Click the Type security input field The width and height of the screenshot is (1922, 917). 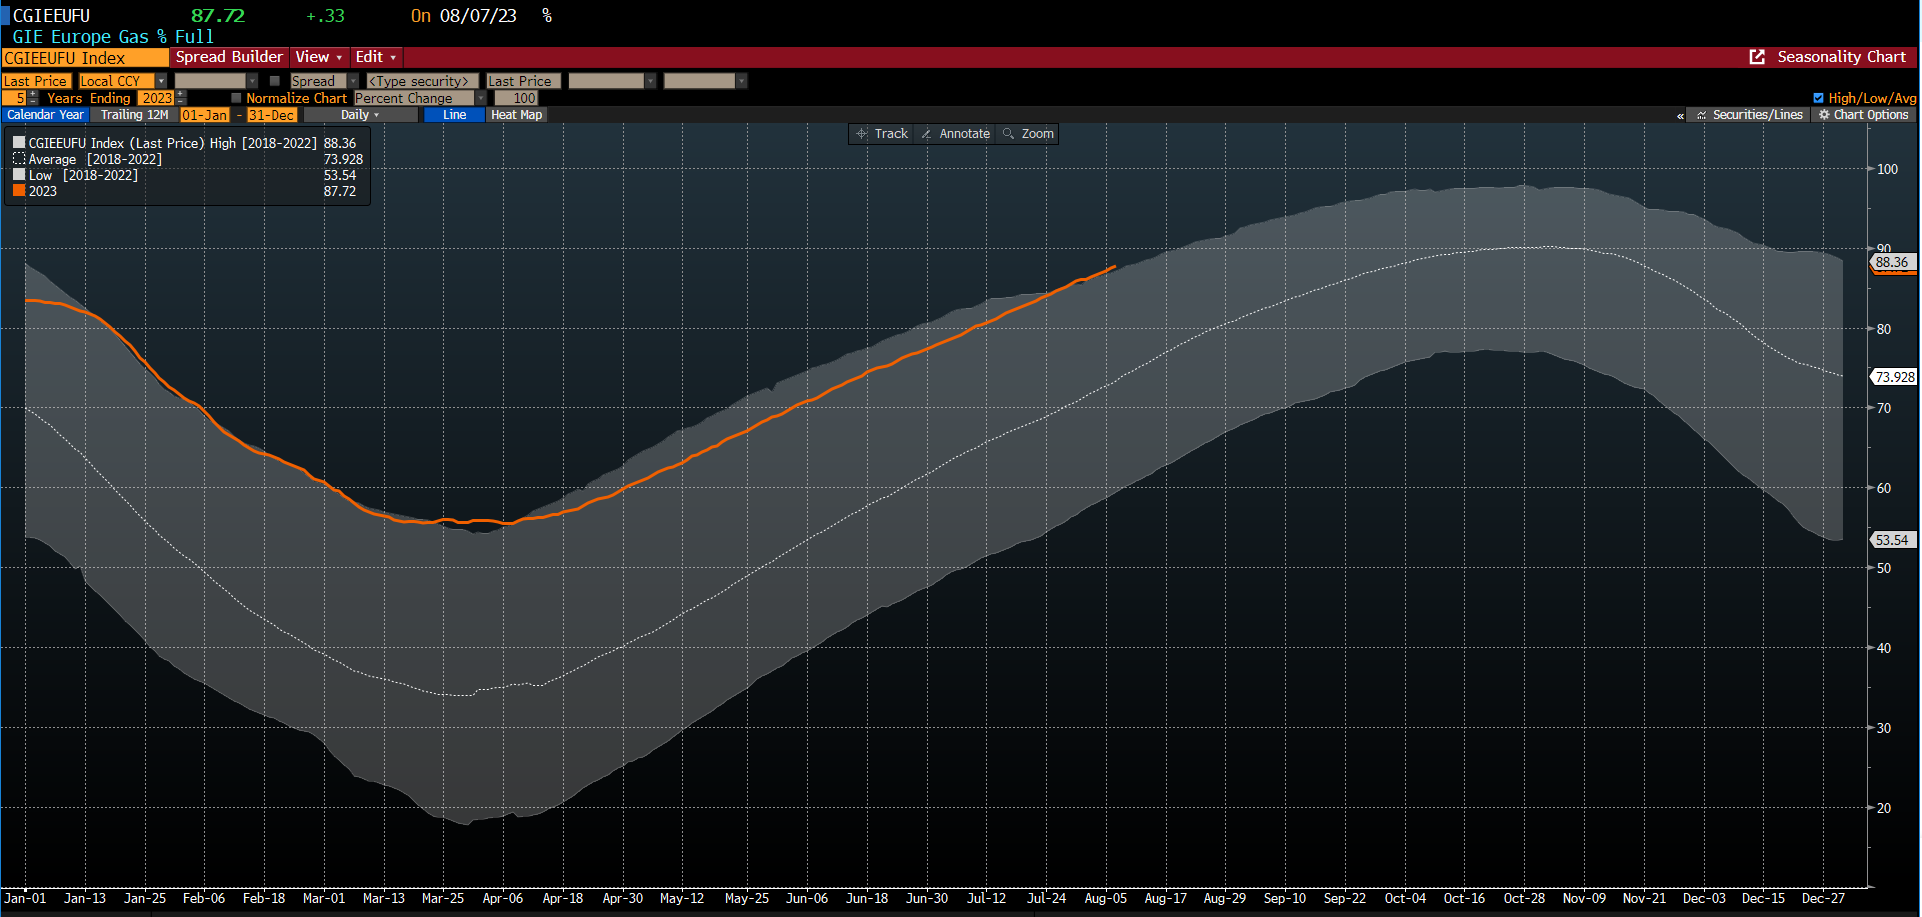point(420,81)
